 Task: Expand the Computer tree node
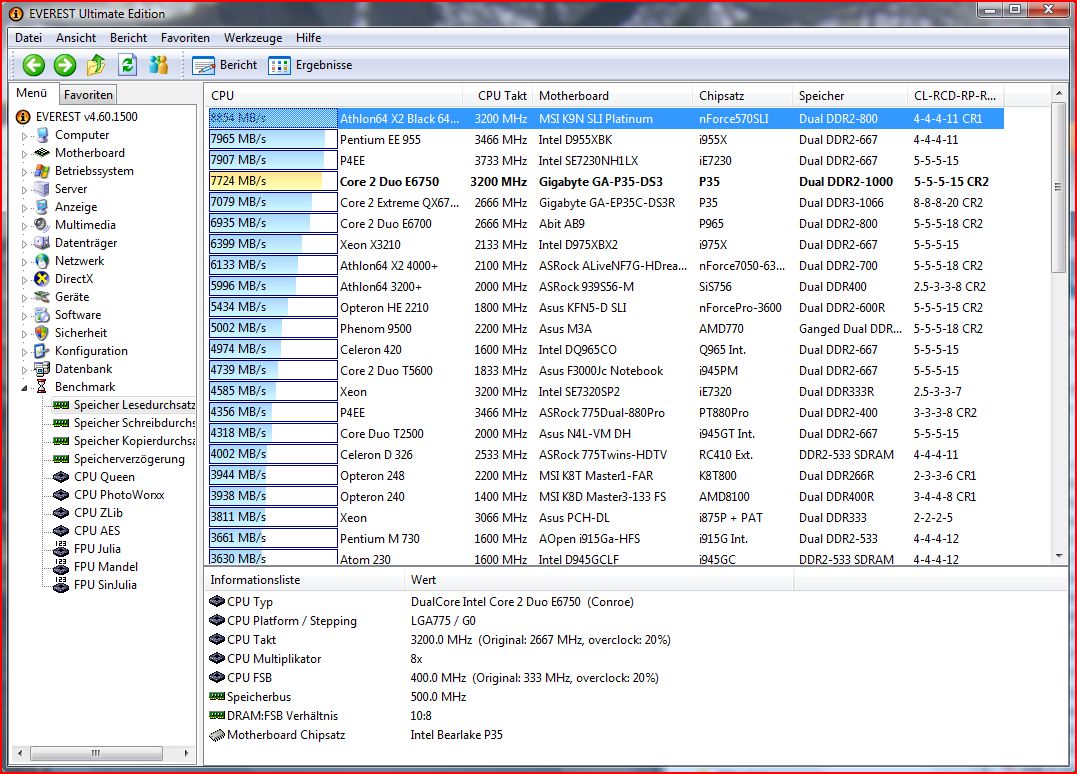point(24,136)
